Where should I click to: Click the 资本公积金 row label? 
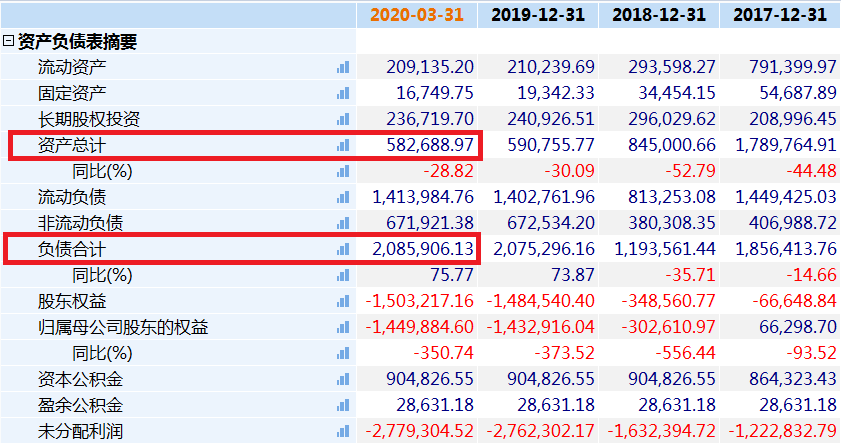(80, 380)
